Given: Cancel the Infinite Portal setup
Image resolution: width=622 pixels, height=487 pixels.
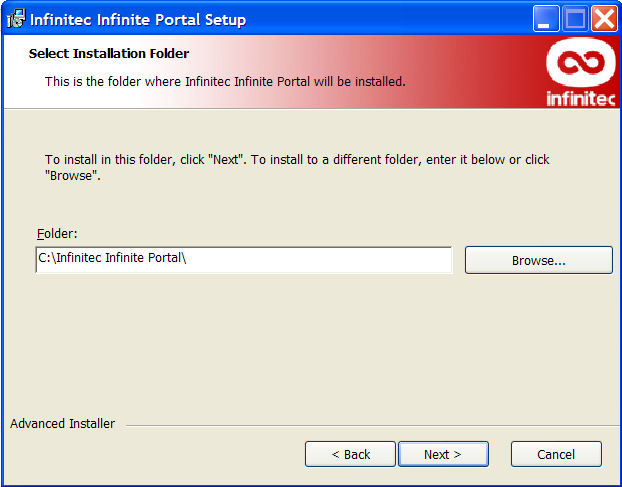Looking at the screenshot, I should (x=556, y=454).
